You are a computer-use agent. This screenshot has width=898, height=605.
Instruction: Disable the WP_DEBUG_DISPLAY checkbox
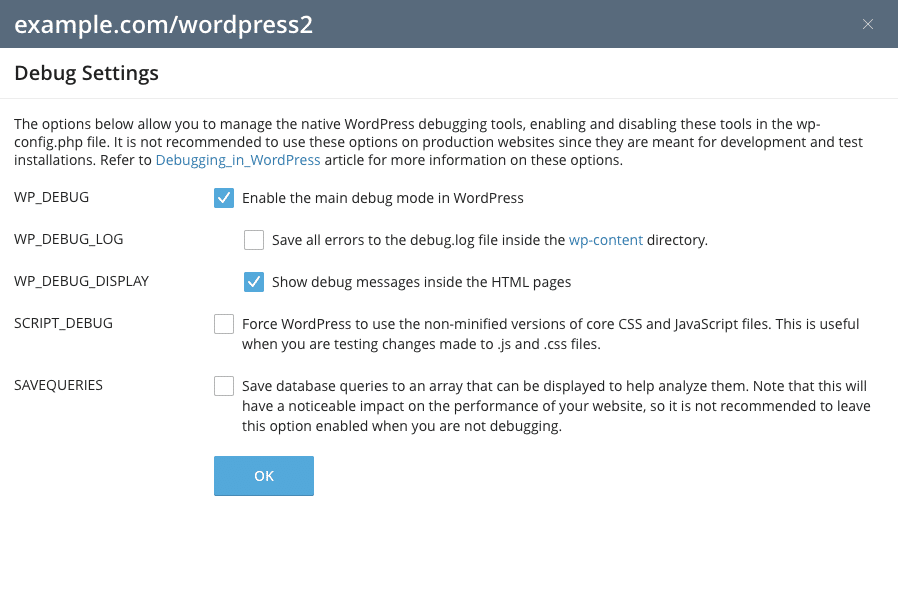254,282
